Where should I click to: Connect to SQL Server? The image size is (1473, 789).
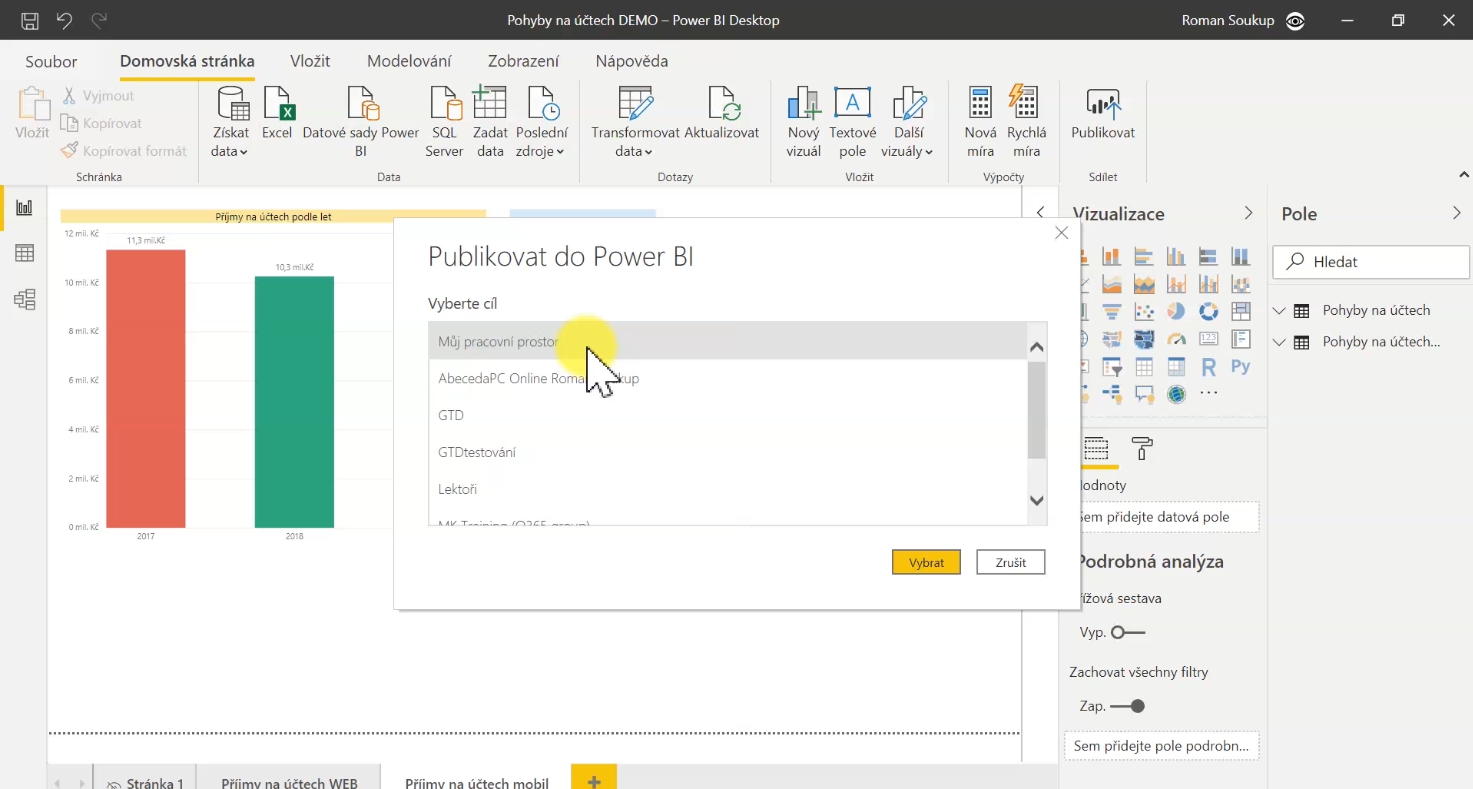coord(444,122)
